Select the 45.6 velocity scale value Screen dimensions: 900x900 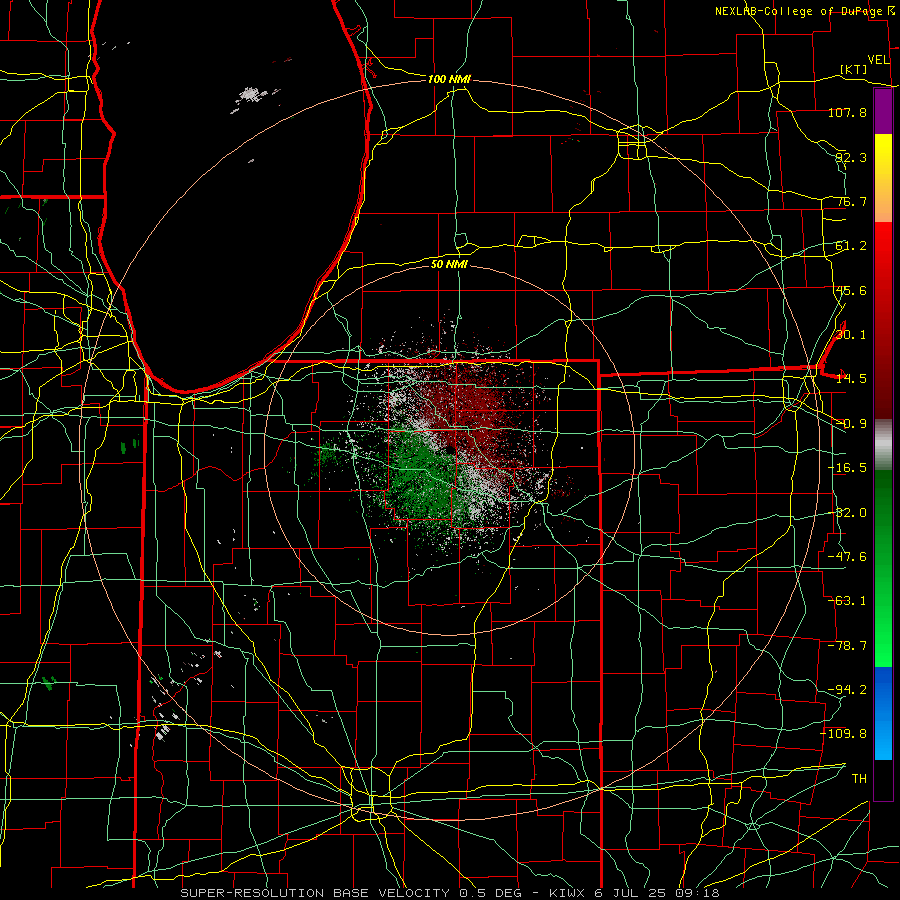pyautogui.click(x=851, y=290)
